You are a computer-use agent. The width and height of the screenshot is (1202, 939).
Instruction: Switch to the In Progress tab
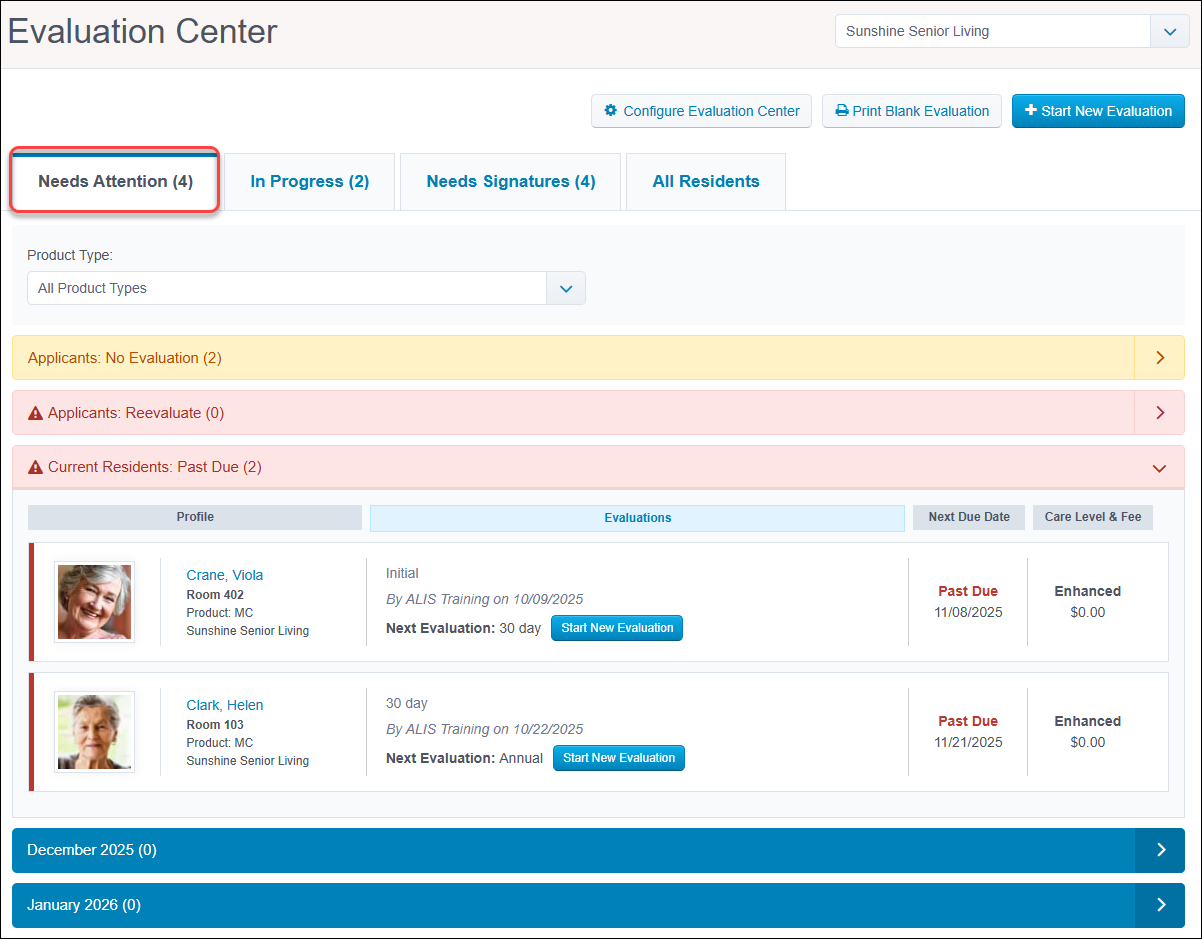[309, 181]
